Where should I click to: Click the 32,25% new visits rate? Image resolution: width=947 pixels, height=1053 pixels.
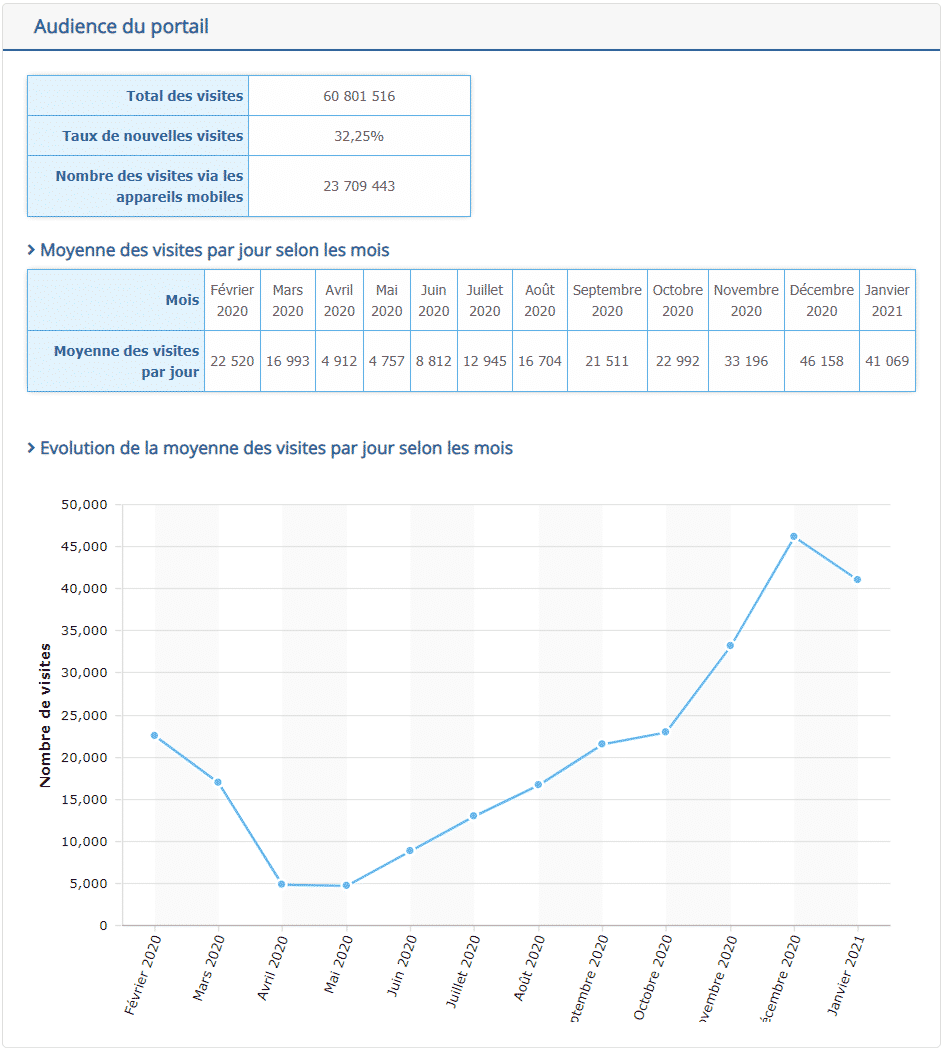359,136
